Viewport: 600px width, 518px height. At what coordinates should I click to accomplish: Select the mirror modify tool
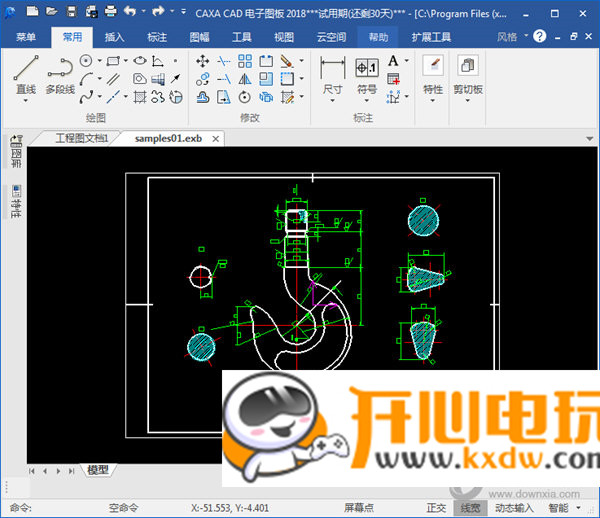(x=245, y=79)
